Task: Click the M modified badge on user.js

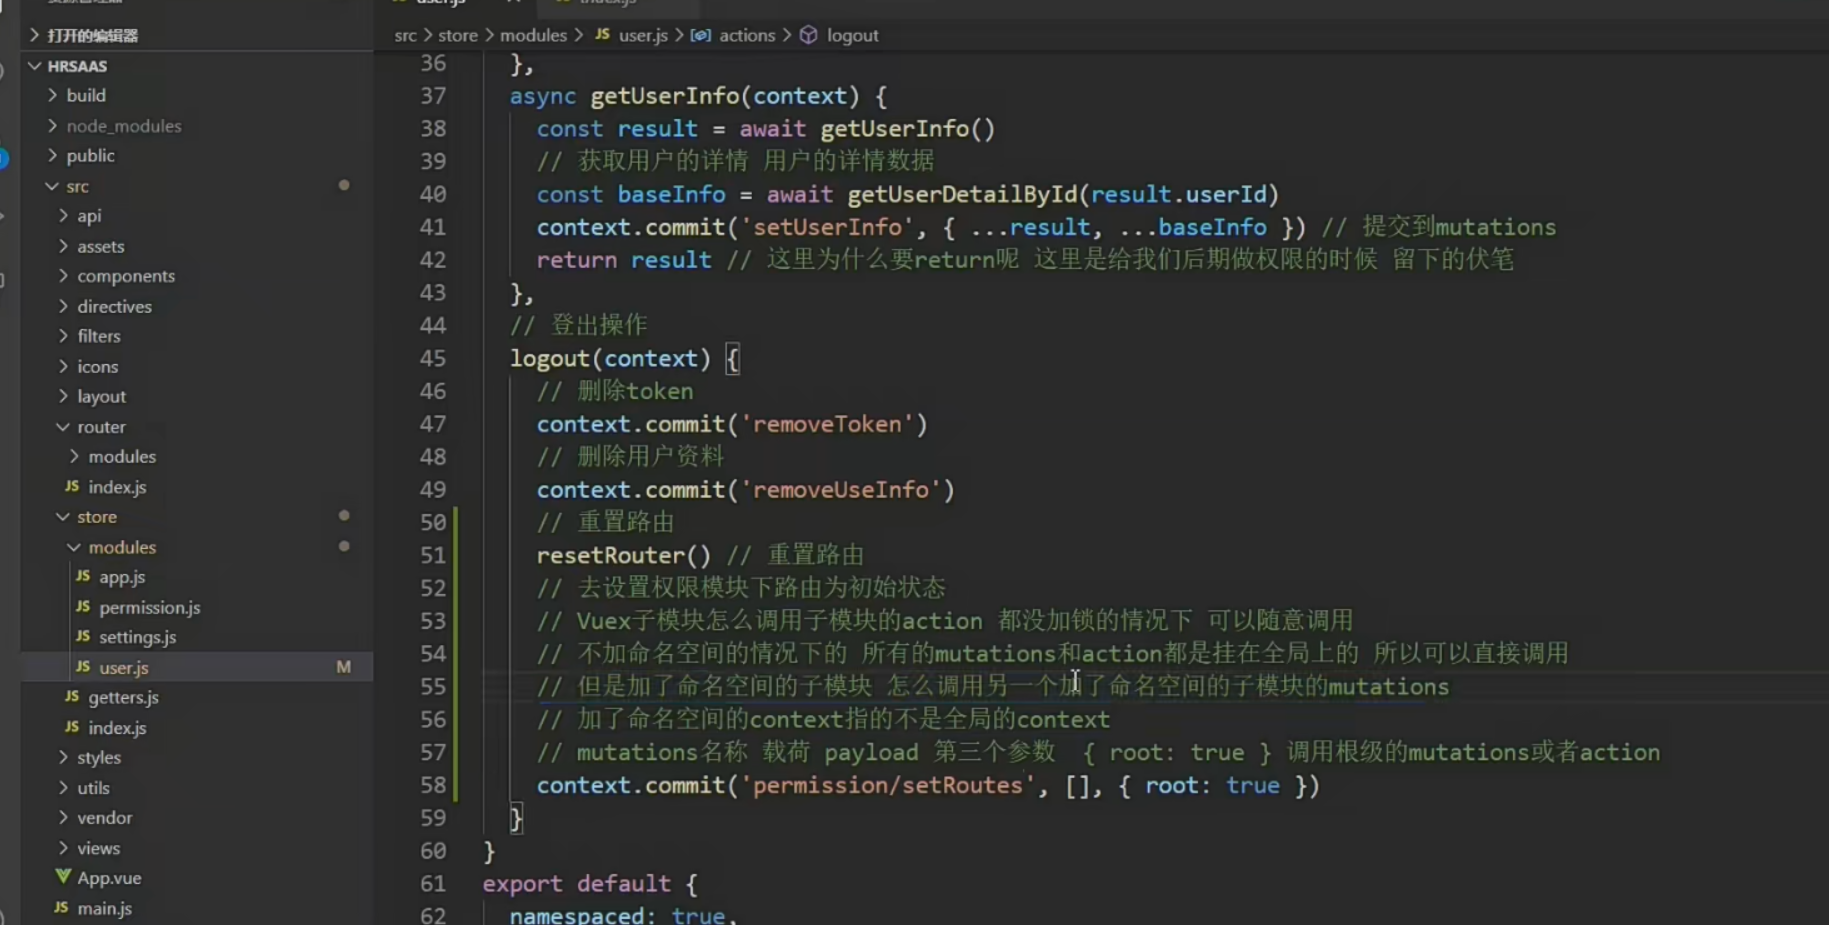Action: point(343,667)
